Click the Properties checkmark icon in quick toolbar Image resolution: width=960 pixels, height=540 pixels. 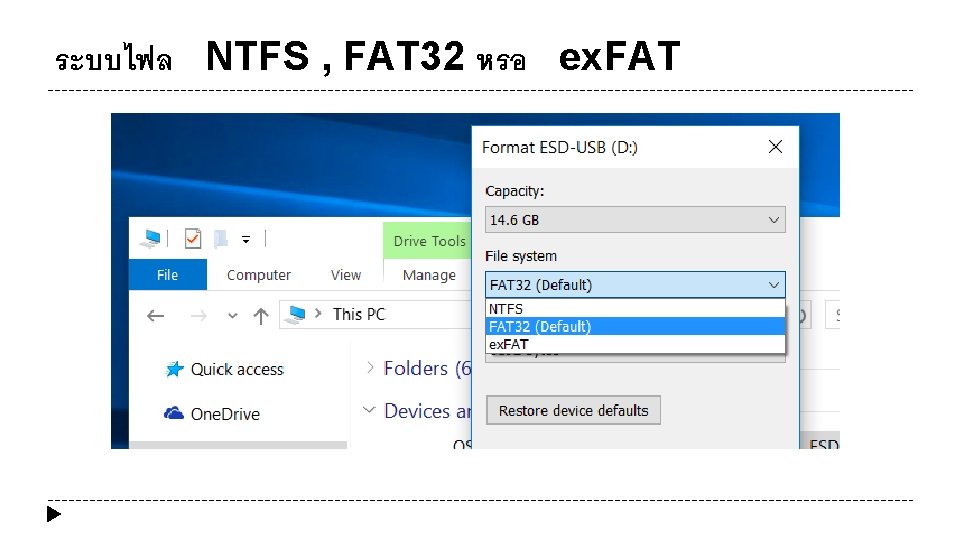(193, 239)
